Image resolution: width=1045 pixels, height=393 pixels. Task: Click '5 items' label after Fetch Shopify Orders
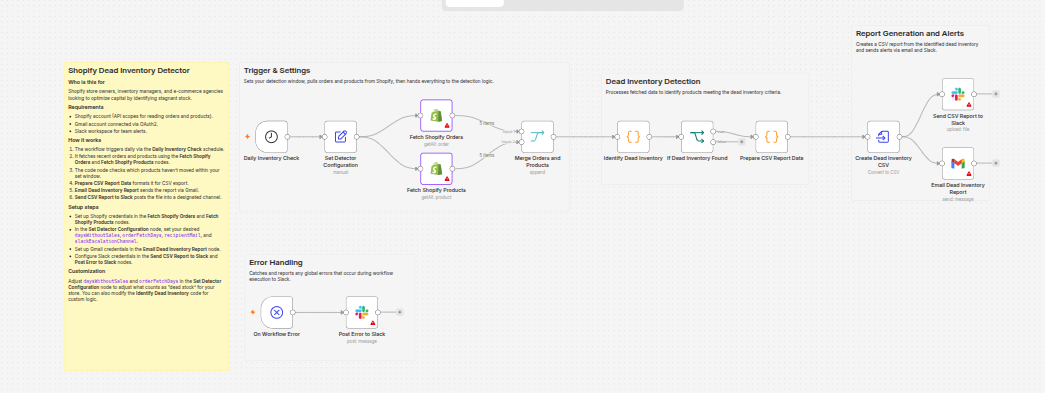[487, 123]
